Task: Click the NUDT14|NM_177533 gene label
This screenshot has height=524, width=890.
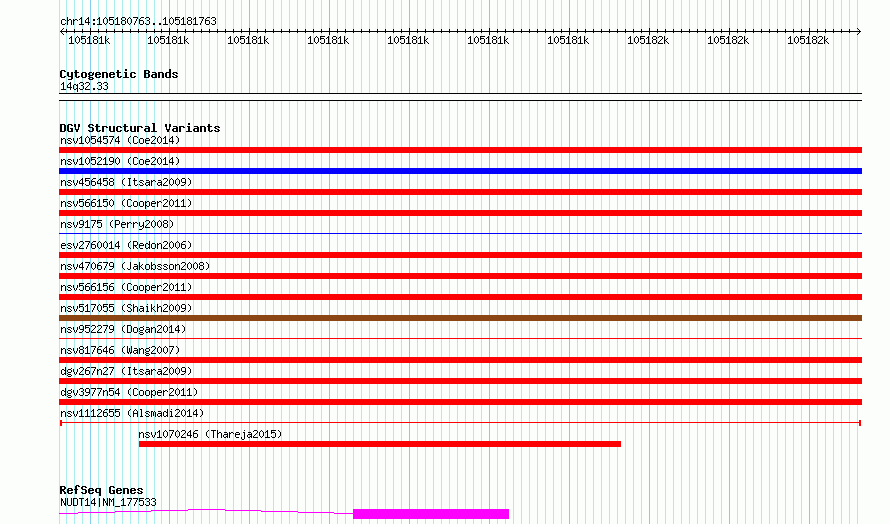Action: pos(108,502)
